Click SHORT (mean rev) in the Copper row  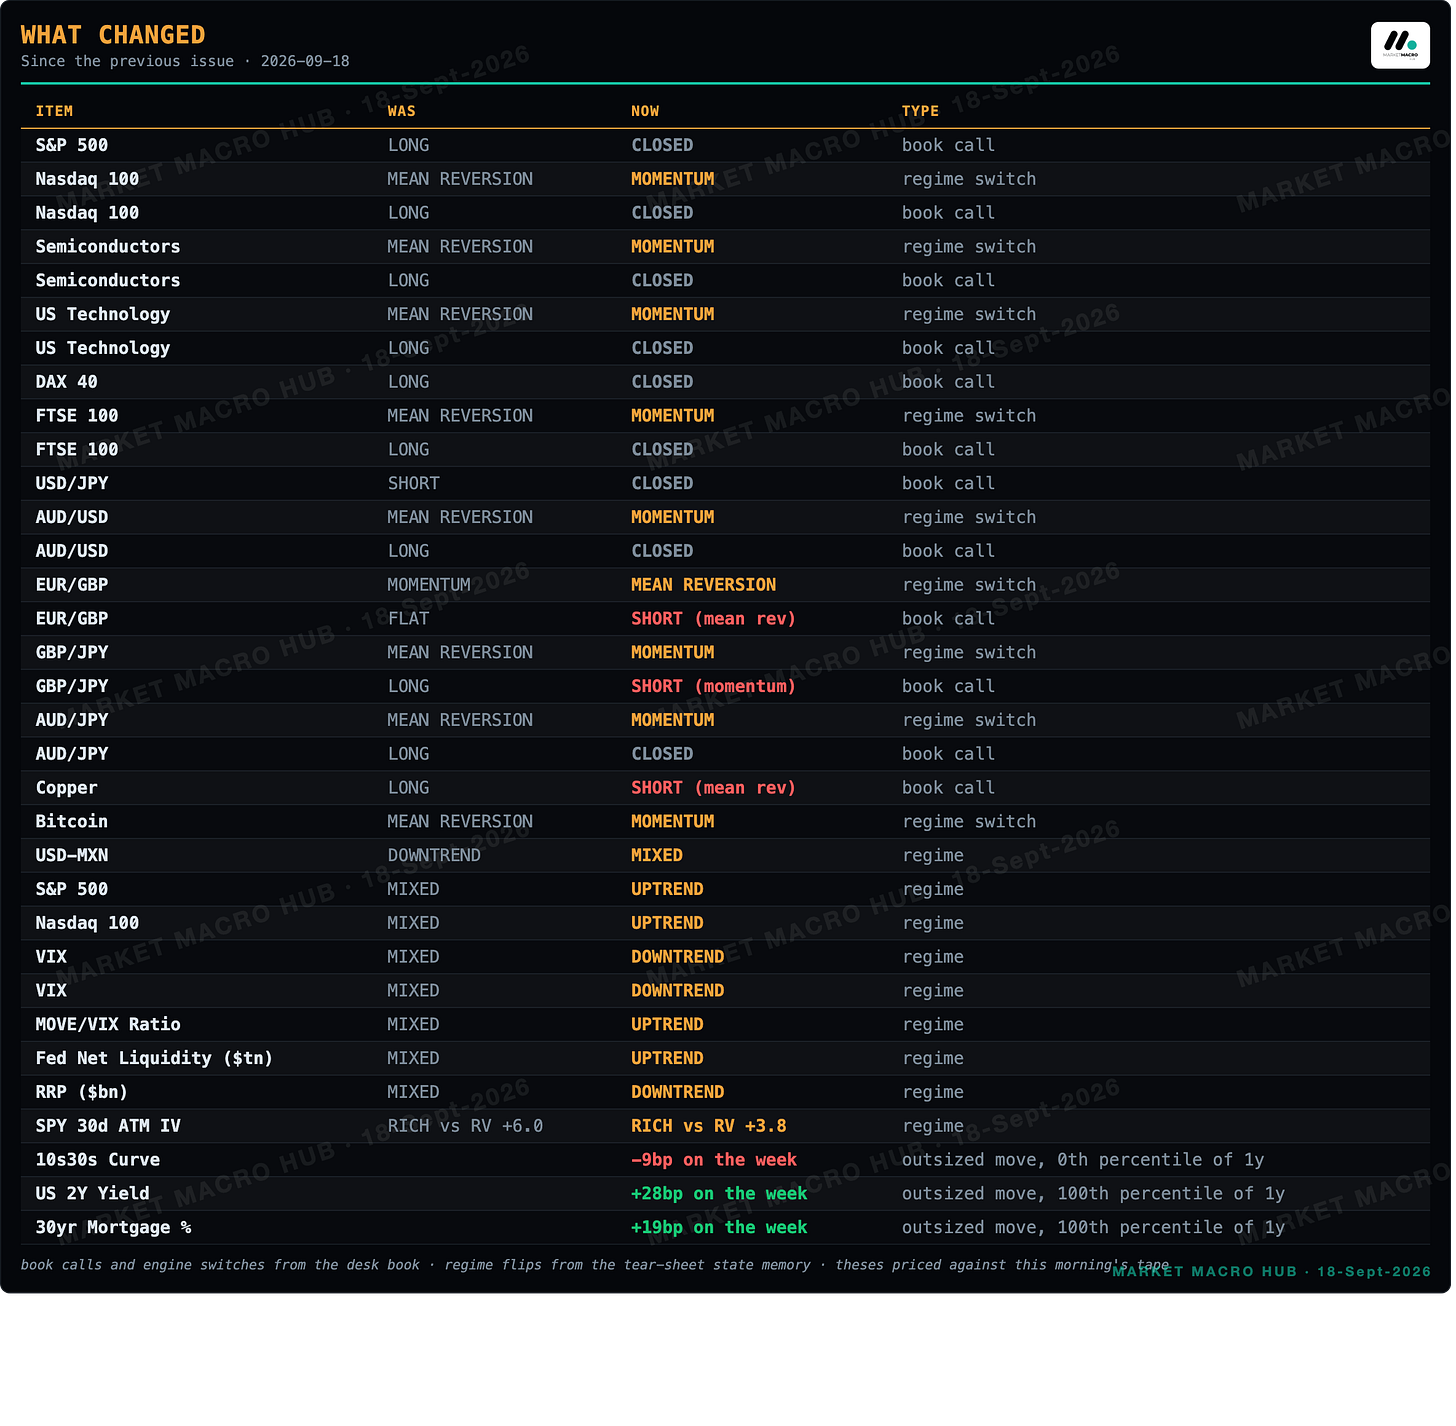pos(713,788)
